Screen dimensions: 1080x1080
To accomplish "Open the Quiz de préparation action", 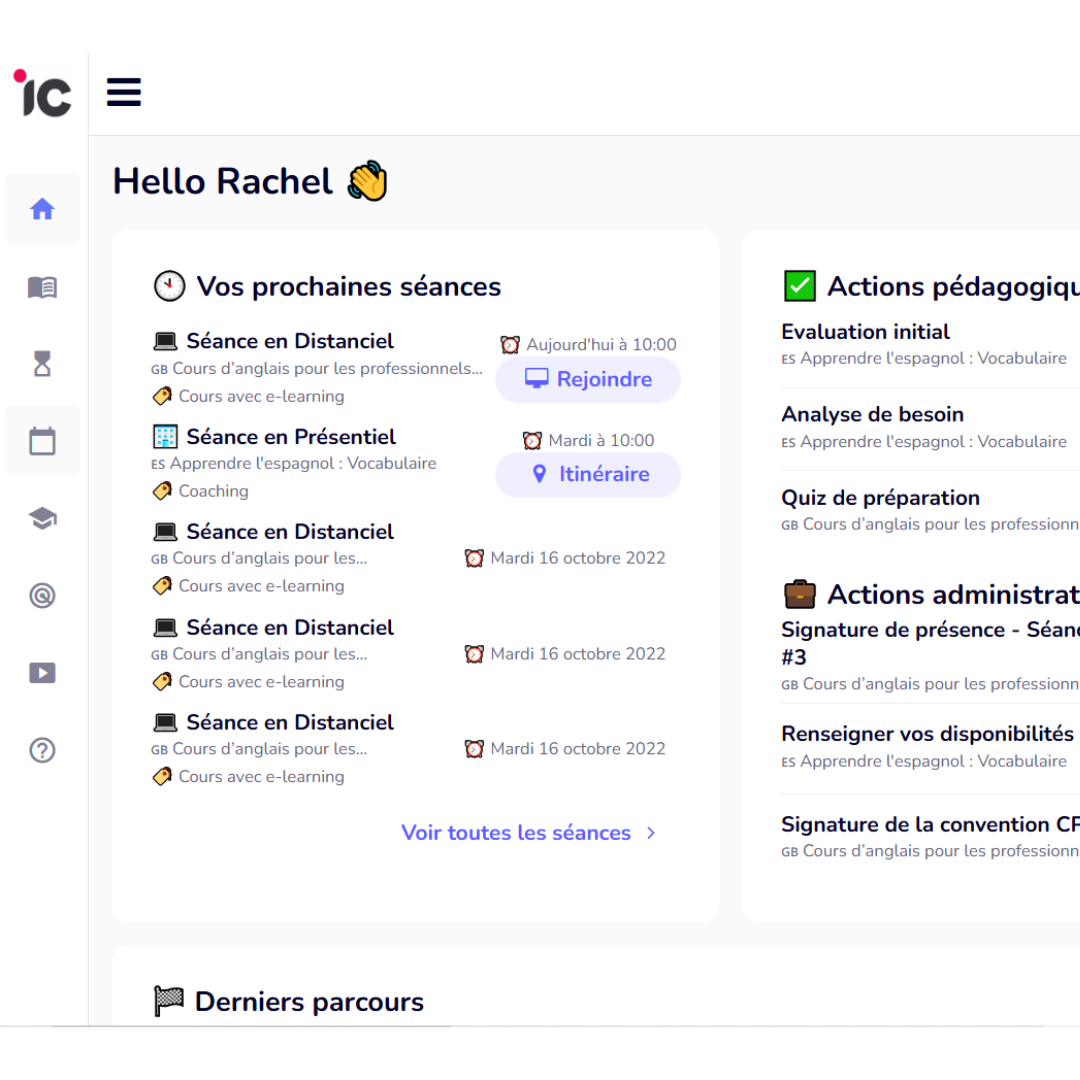I will 880,498.
